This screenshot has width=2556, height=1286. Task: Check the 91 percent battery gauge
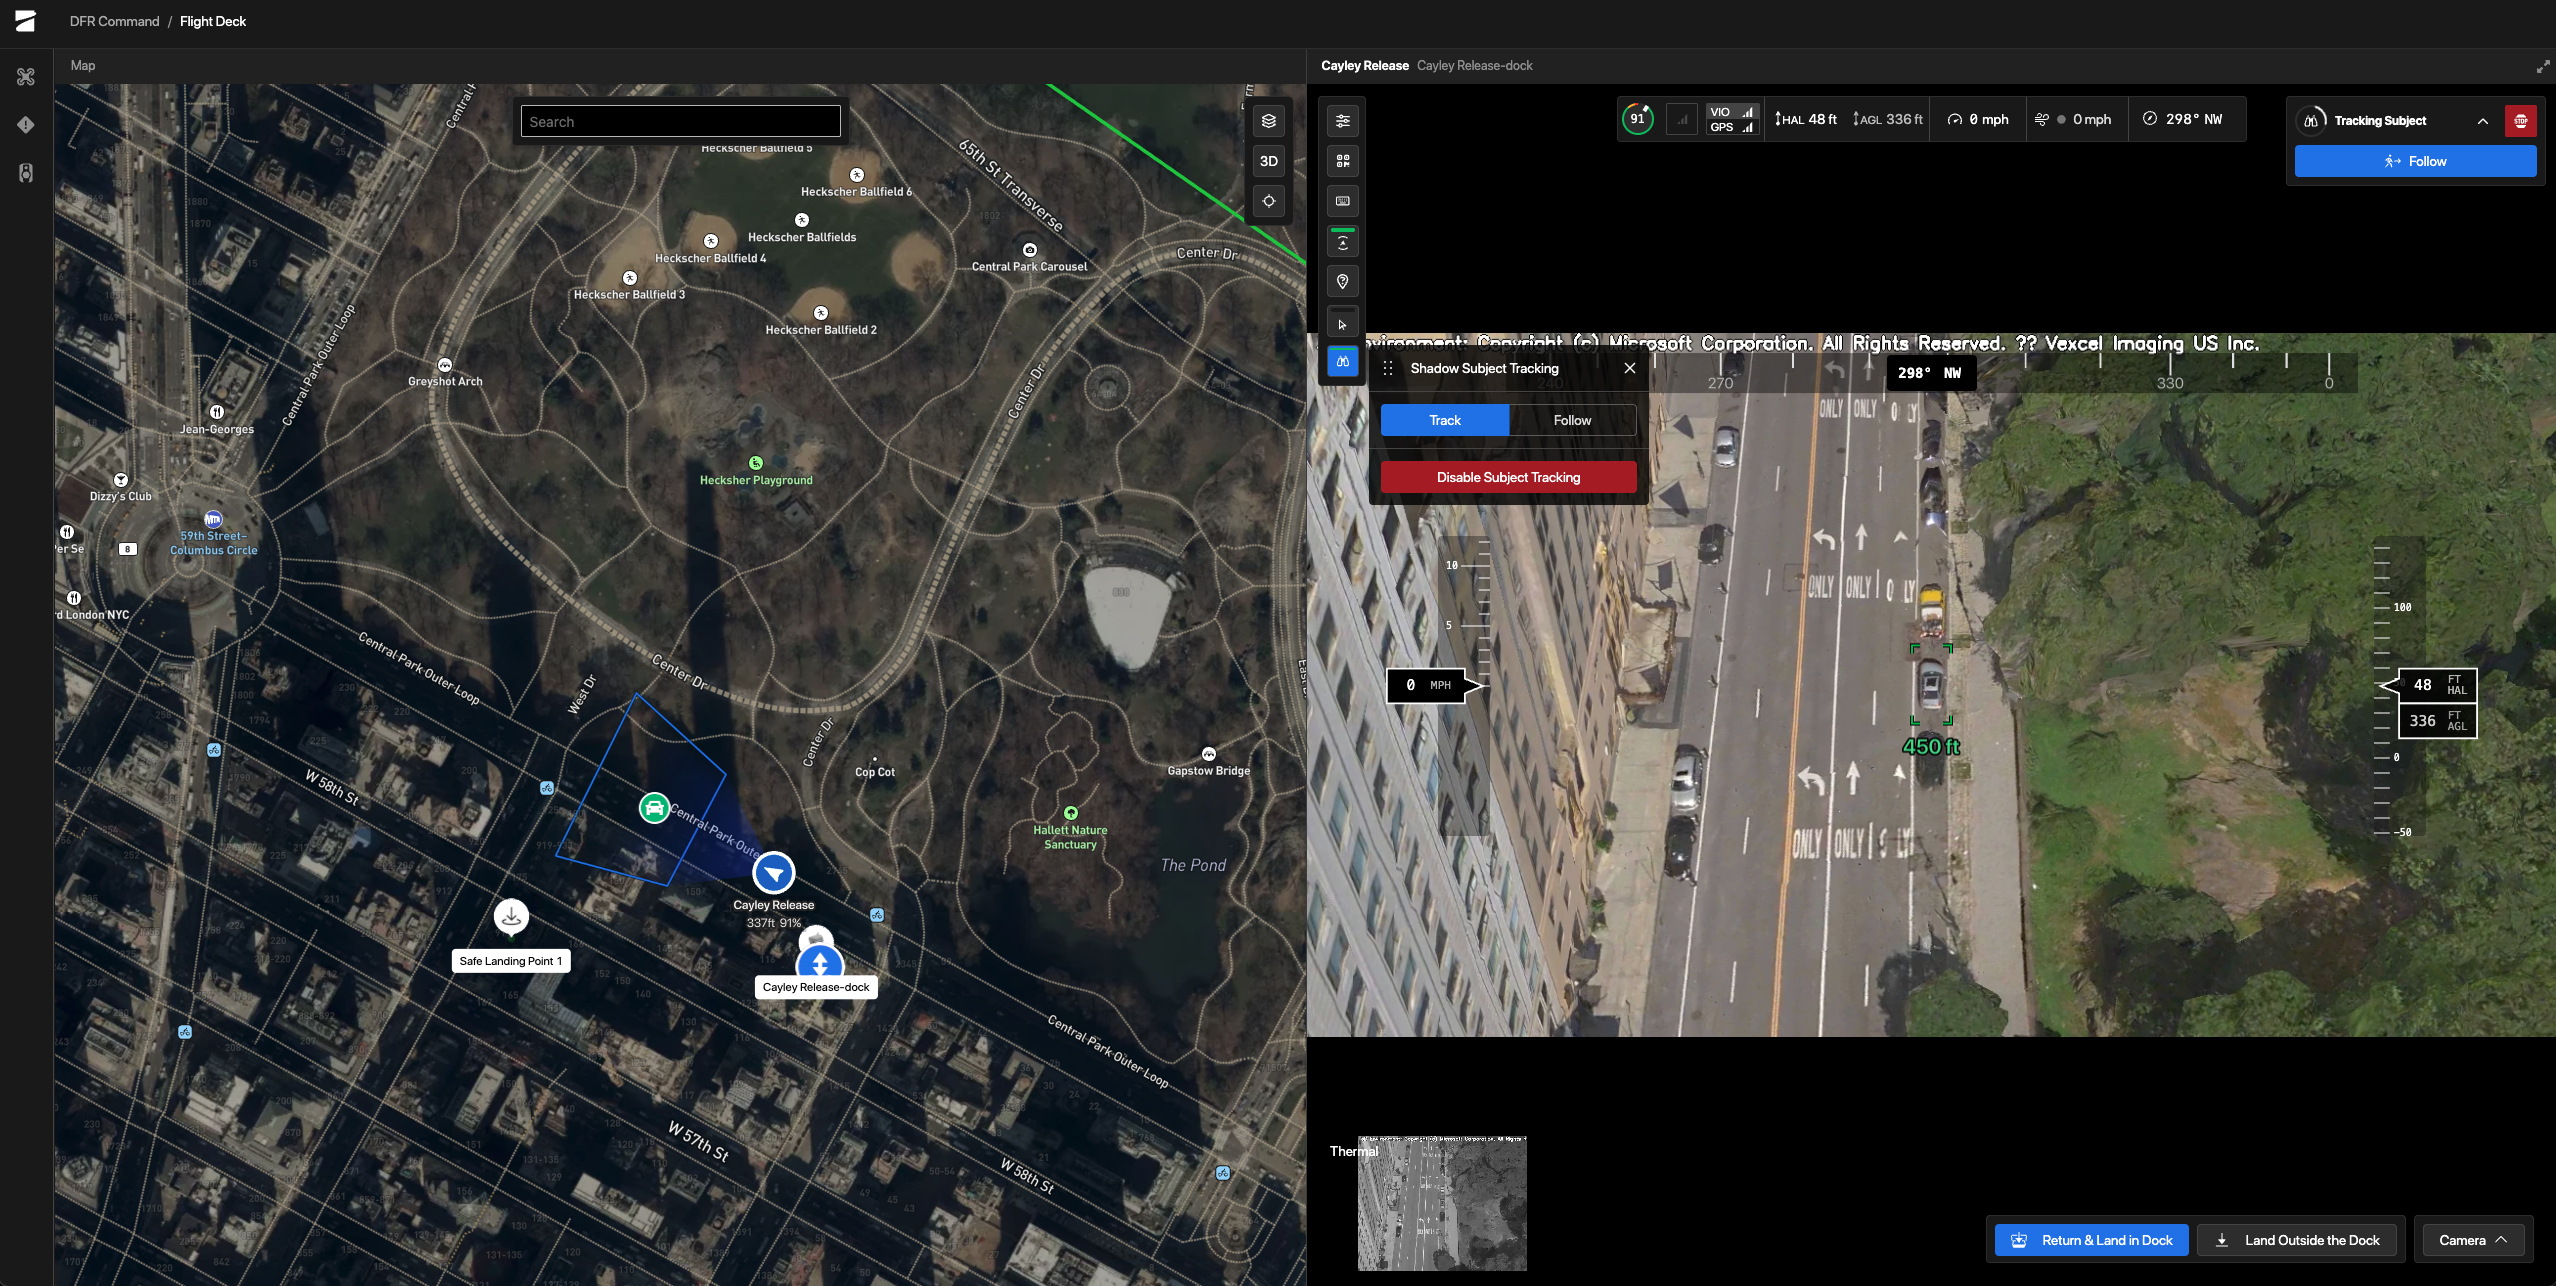(1637, 118)
